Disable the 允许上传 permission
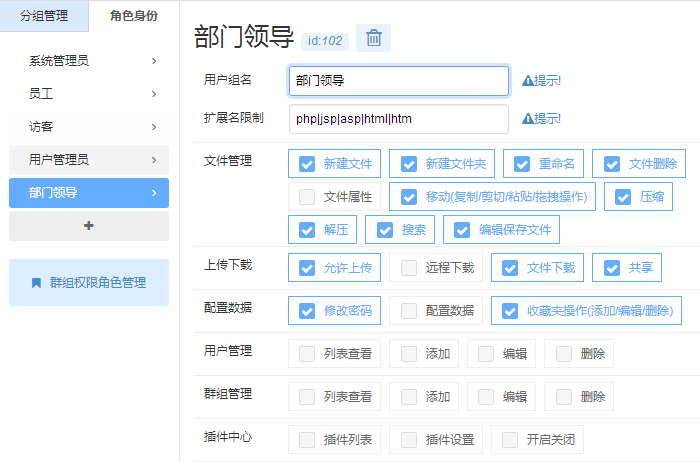The height and width of the screenshot is (462, 700). (307, 268)
